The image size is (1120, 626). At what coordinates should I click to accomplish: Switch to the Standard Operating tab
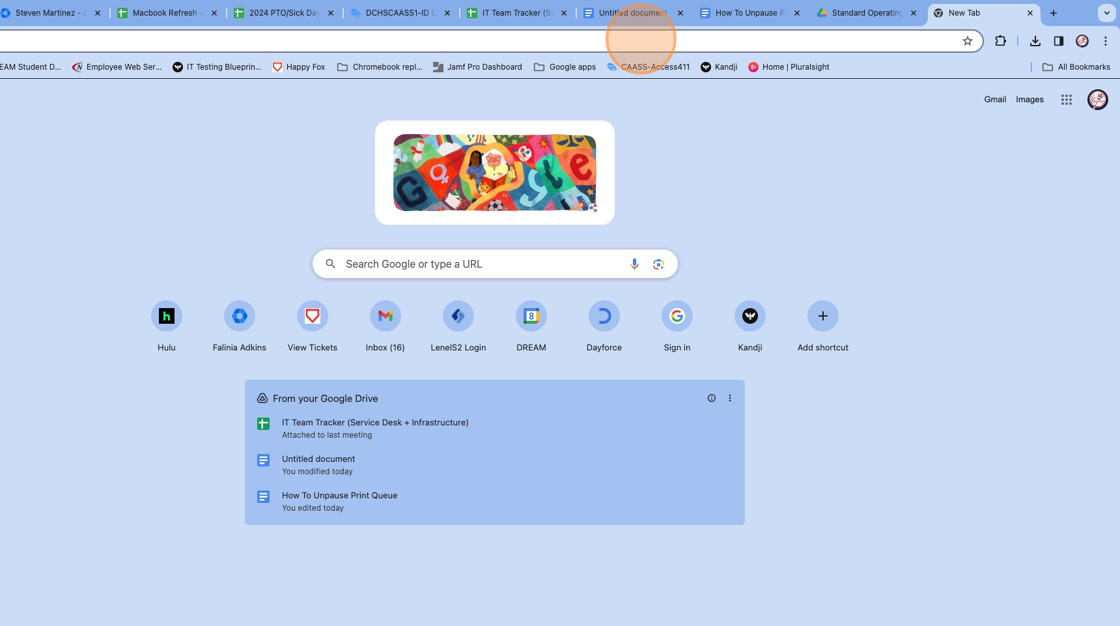coord(866,13)
